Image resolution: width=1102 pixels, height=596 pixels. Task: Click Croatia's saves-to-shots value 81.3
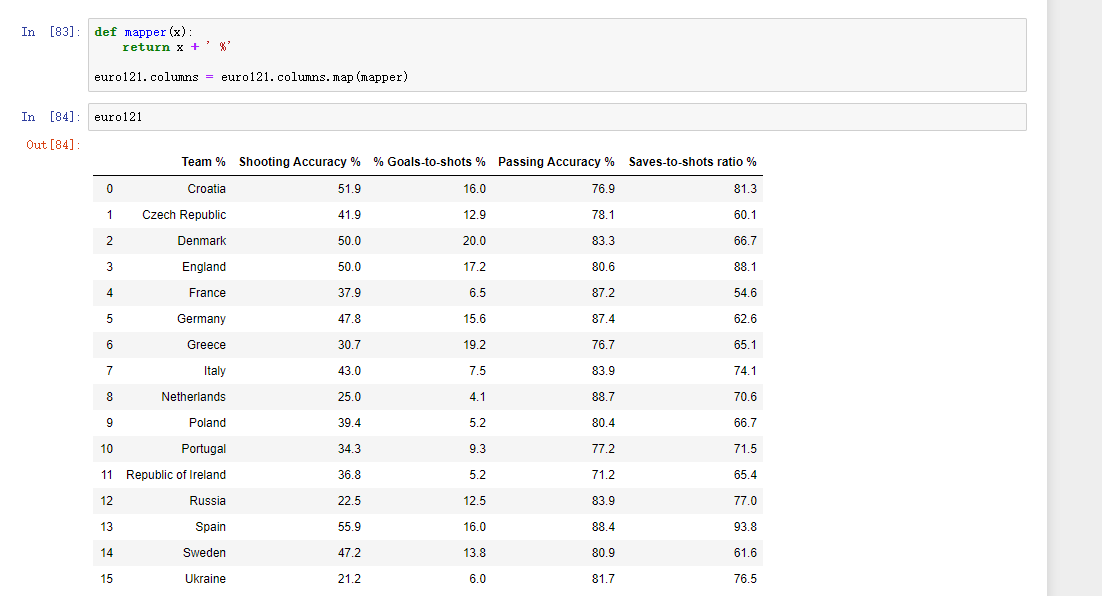pos(745,189)
